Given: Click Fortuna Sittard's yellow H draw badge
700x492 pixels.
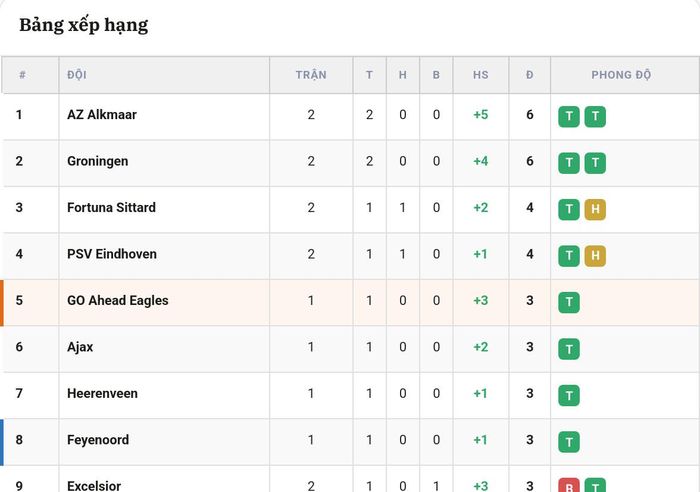Looking at the screenshot, I should [595, 209].
